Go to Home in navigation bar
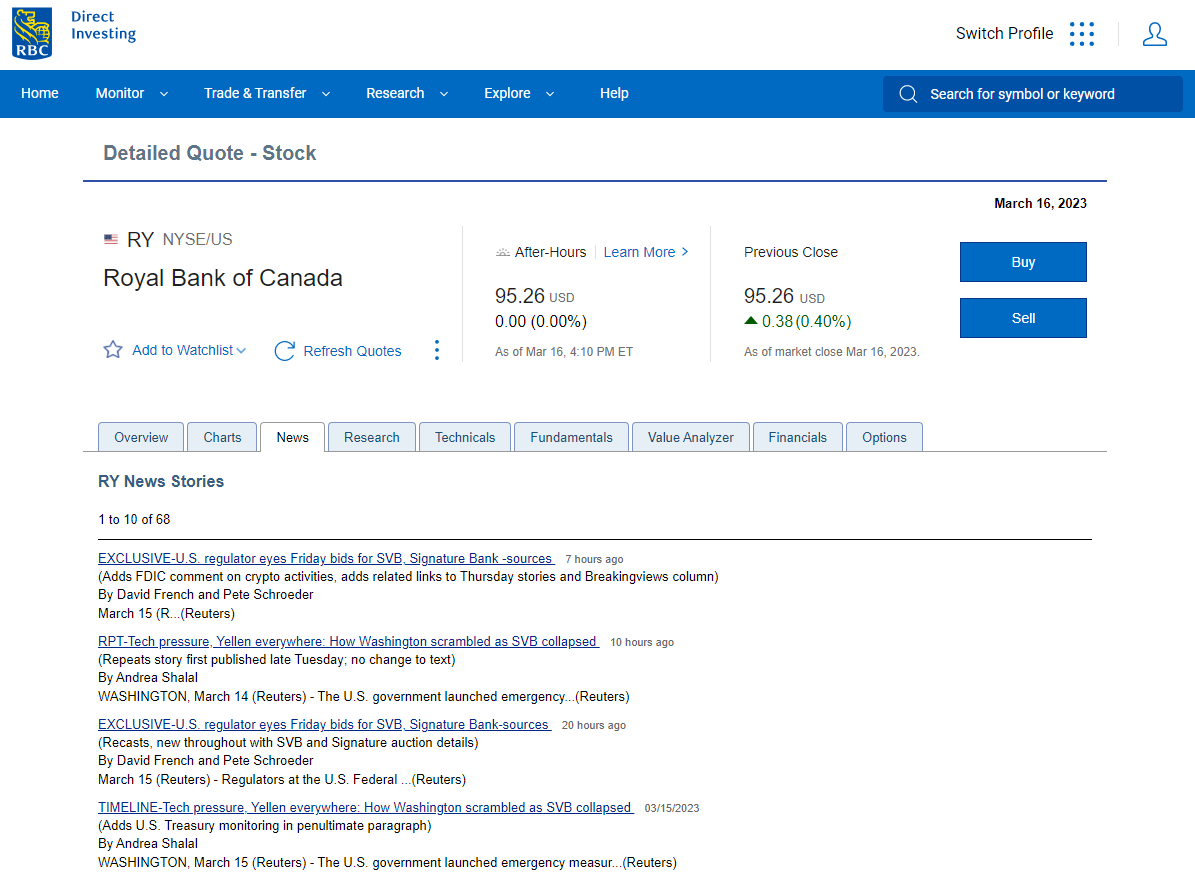 (x=40, y=93)
